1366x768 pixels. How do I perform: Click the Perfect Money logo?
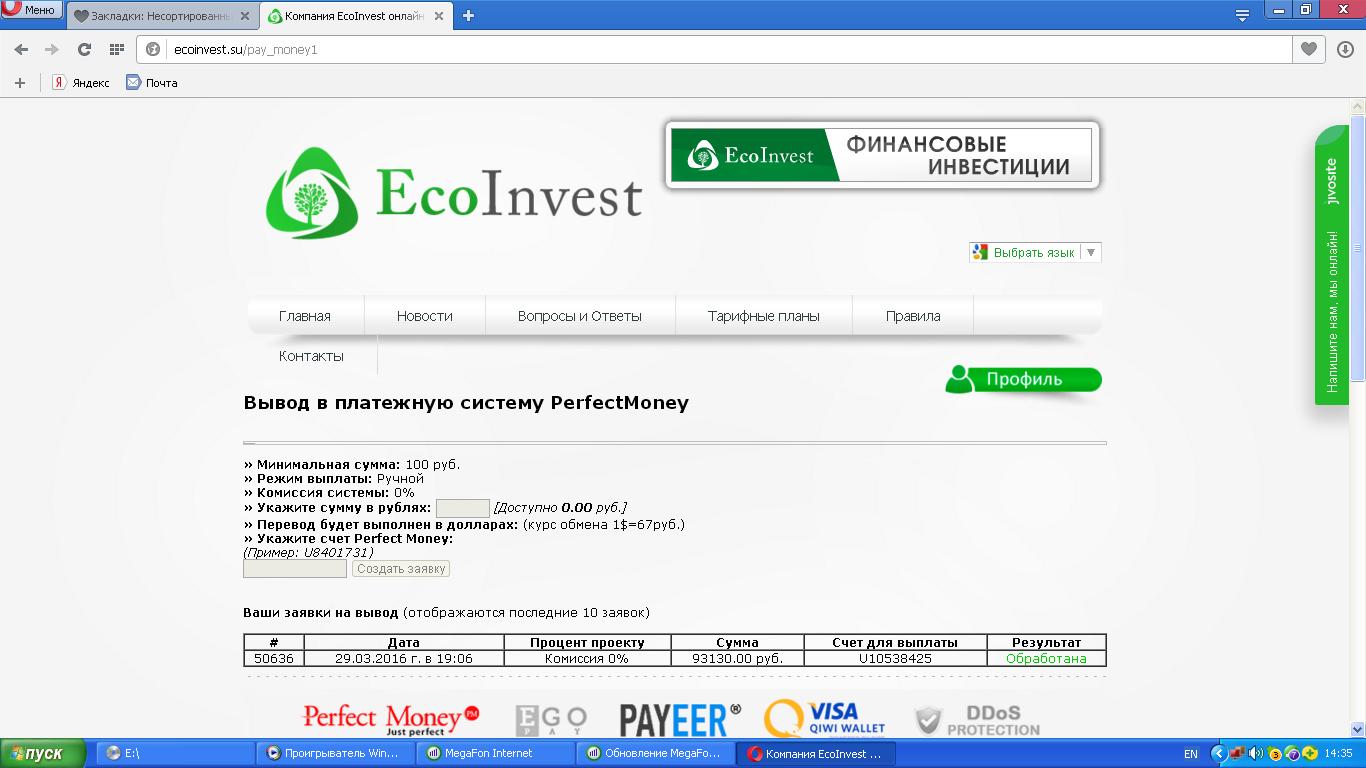tap(391, 719)
